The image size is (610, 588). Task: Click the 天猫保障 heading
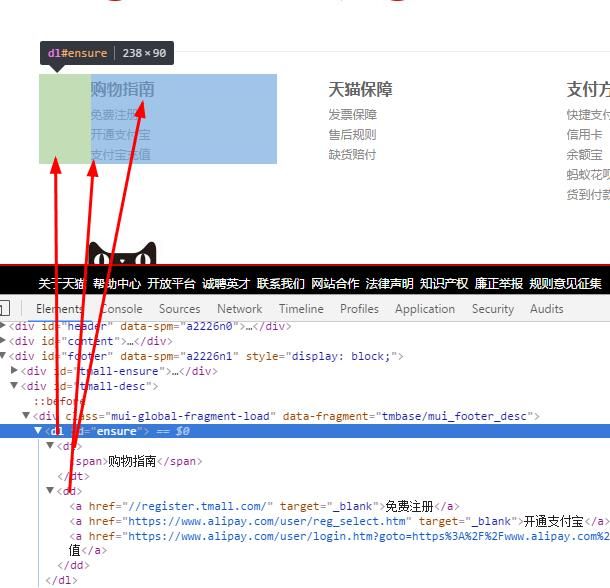(360, 90)
